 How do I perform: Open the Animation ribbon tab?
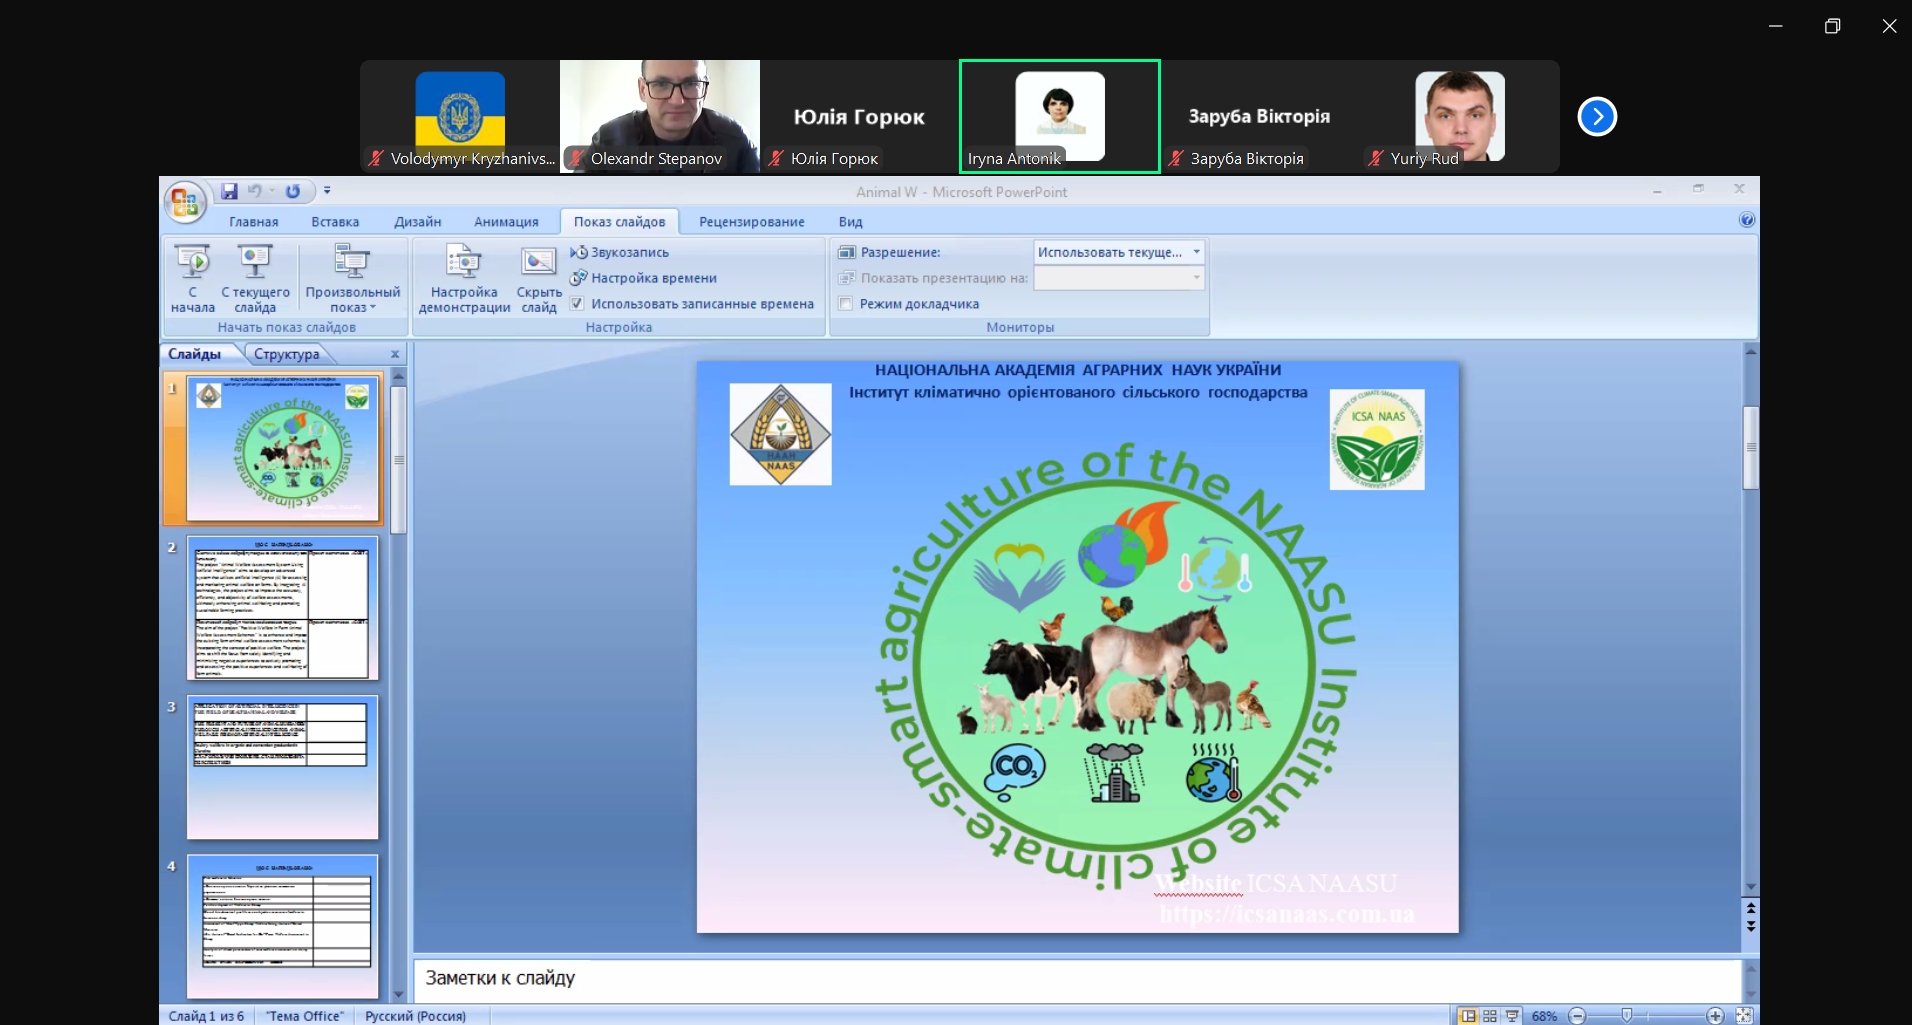point(506,222)
